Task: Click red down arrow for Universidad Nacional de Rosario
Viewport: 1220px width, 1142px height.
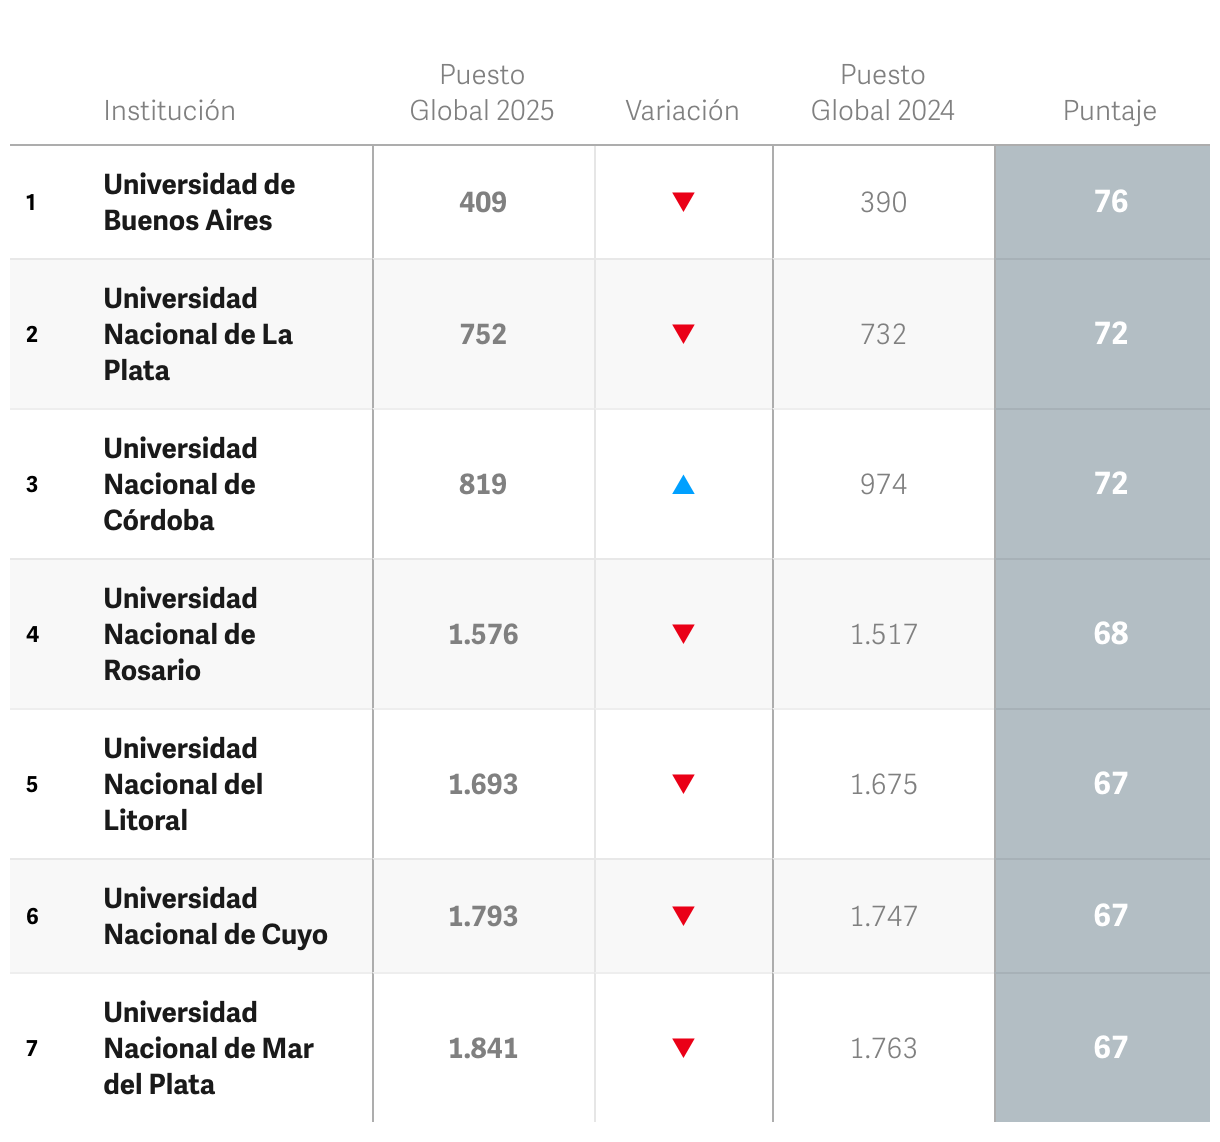Action: (x=683, y=634)
